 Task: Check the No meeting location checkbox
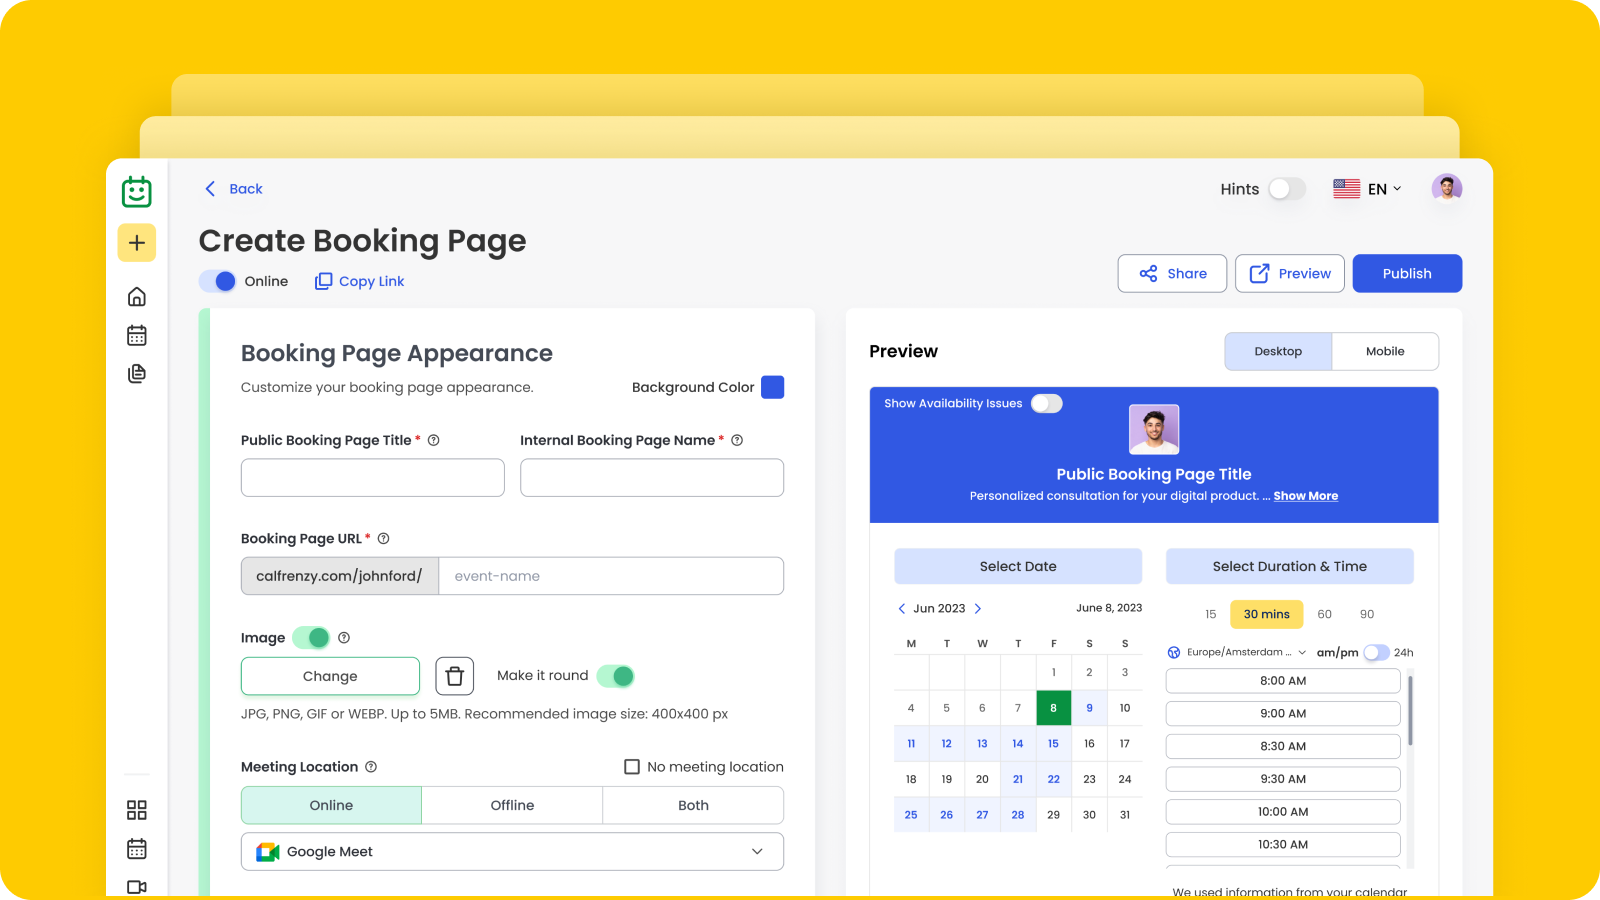(x=632, y=767)
